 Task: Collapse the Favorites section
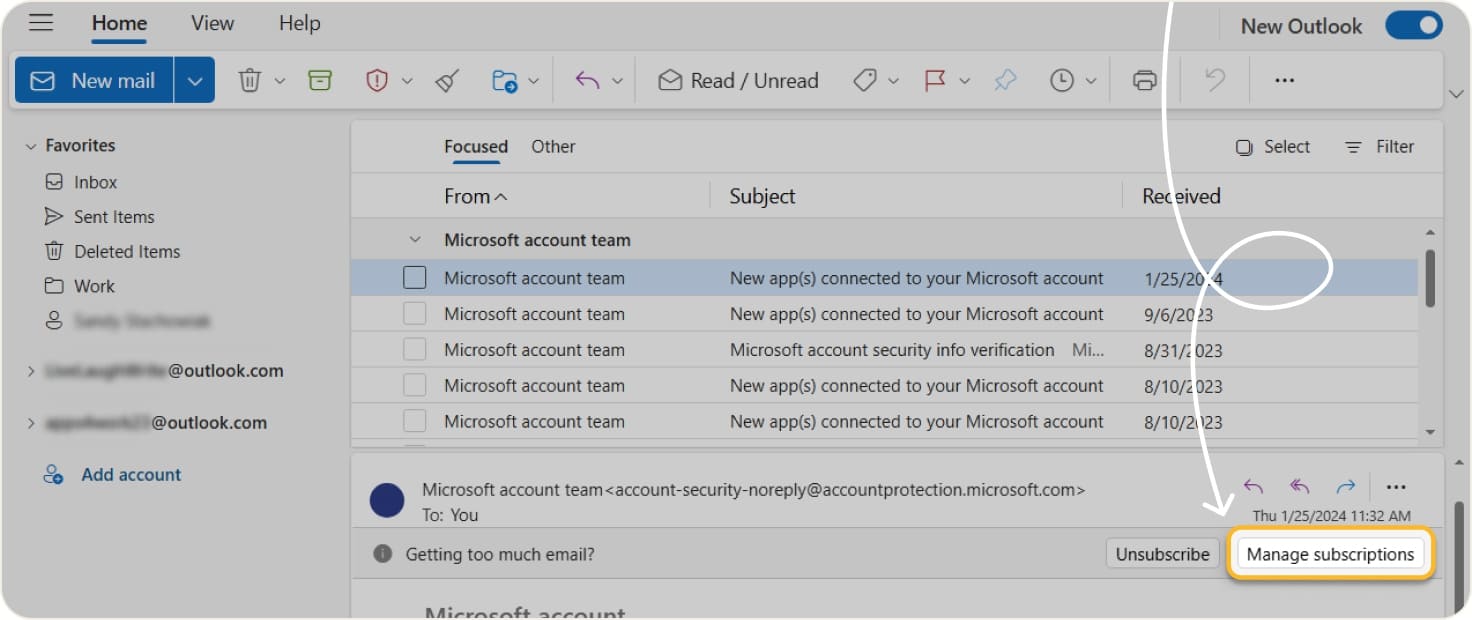coord(30,145)
